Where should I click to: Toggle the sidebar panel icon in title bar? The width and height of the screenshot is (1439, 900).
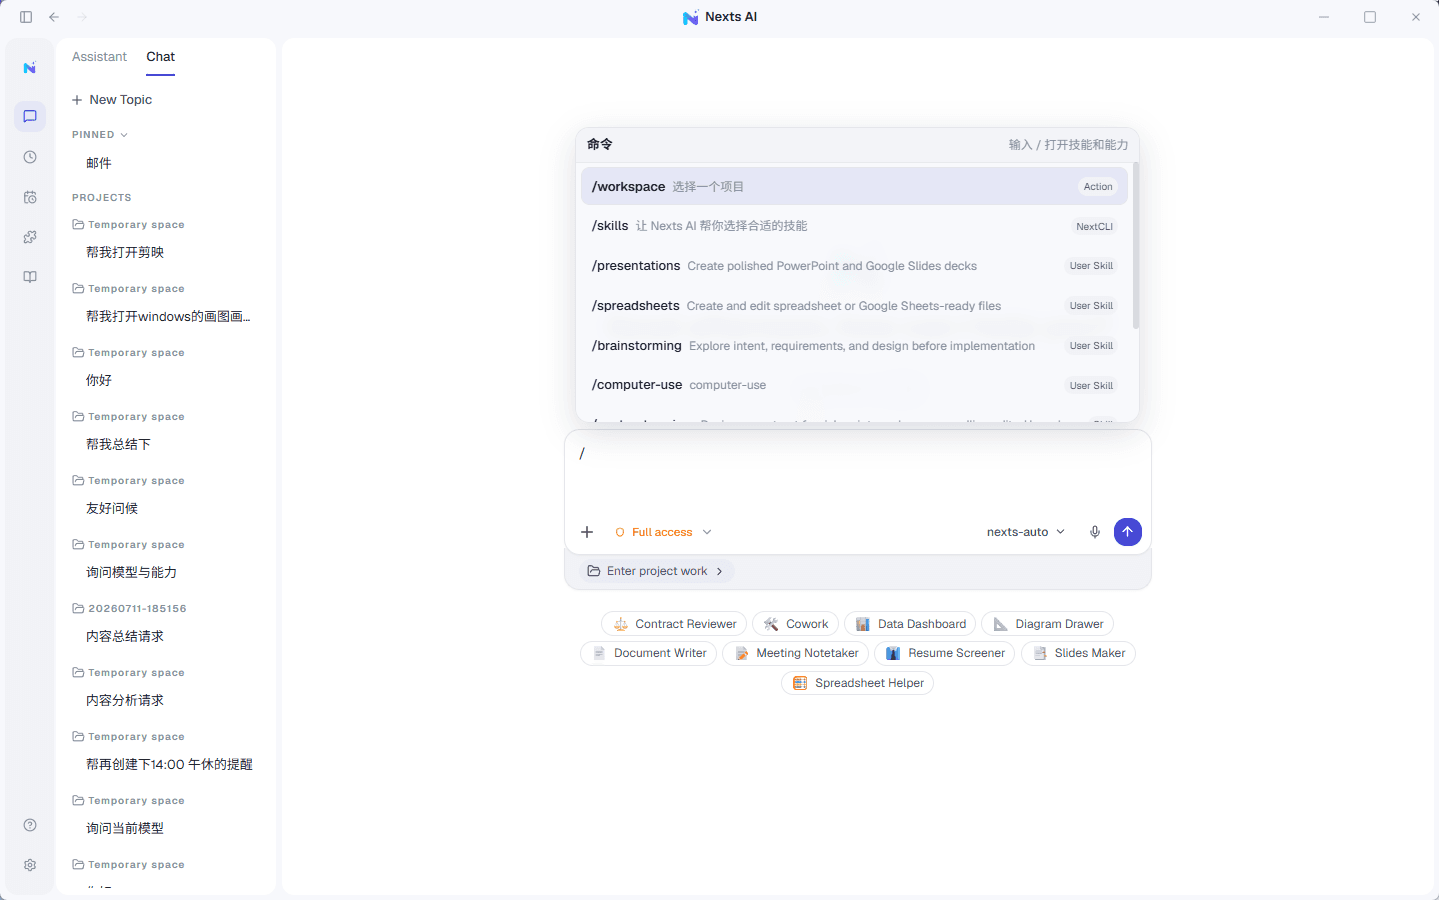pos(26,17)
